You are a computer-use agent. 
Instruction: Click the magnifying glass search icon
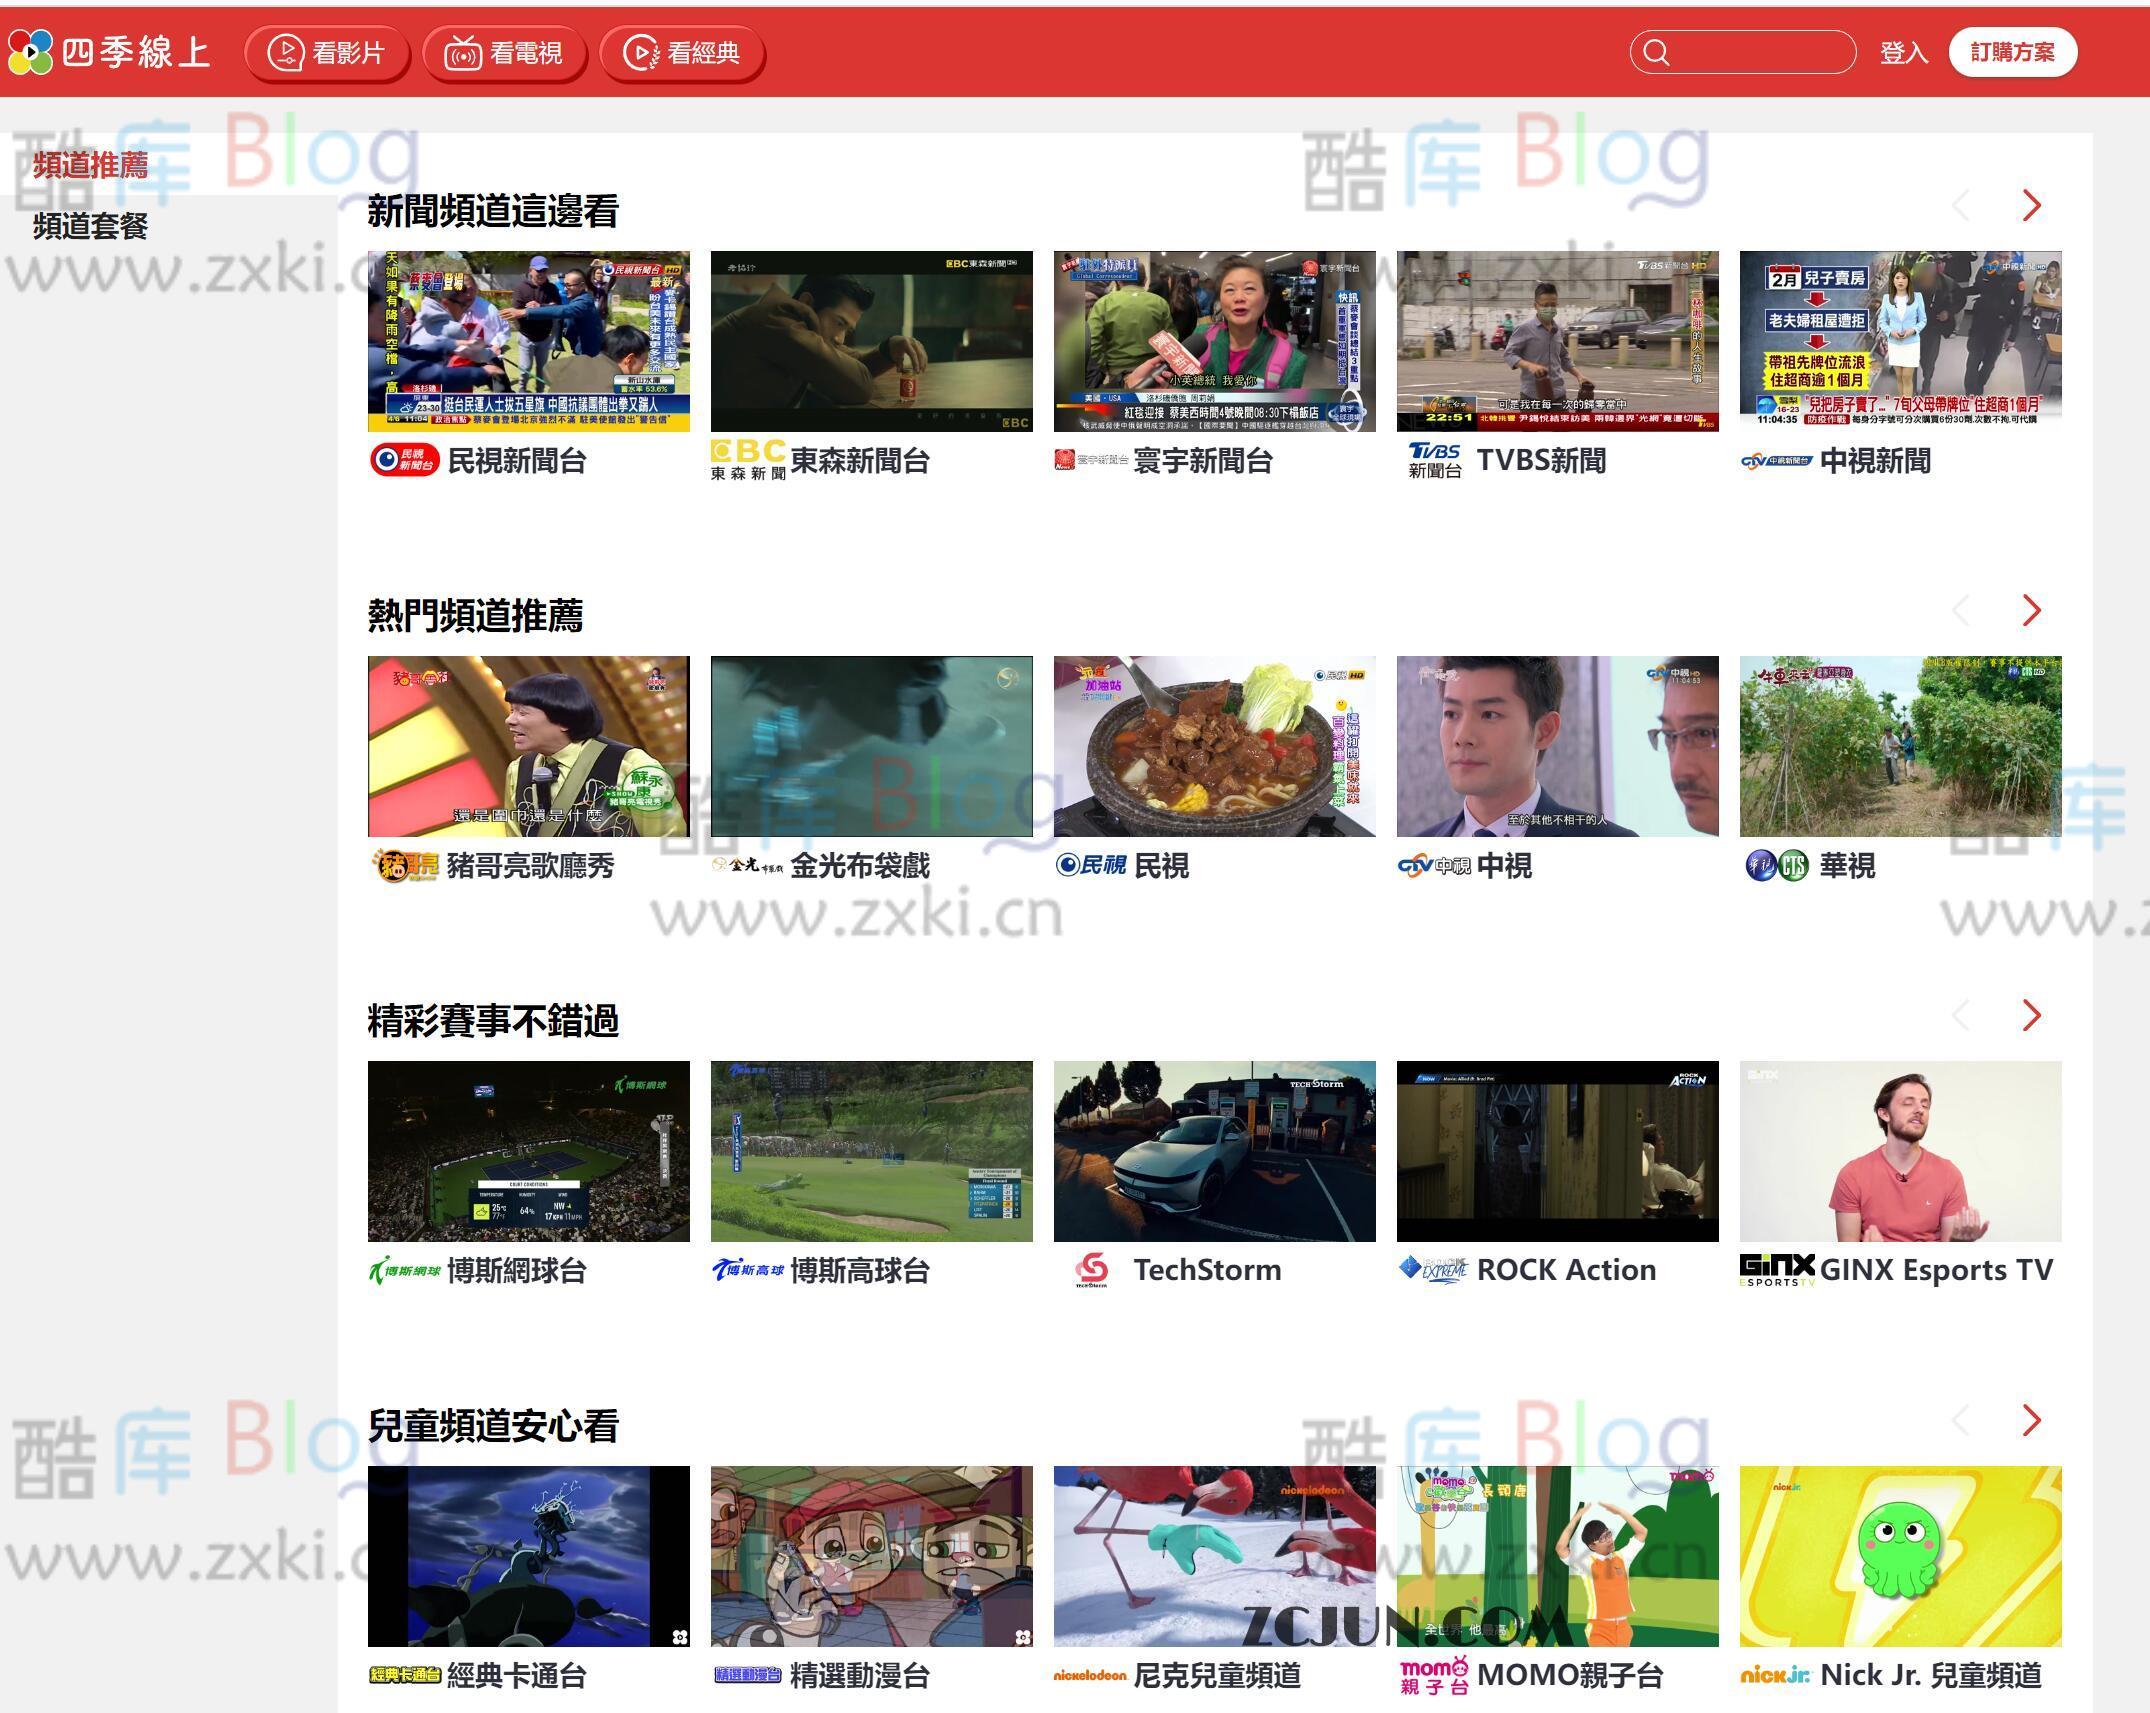[x=1657, y=52]
